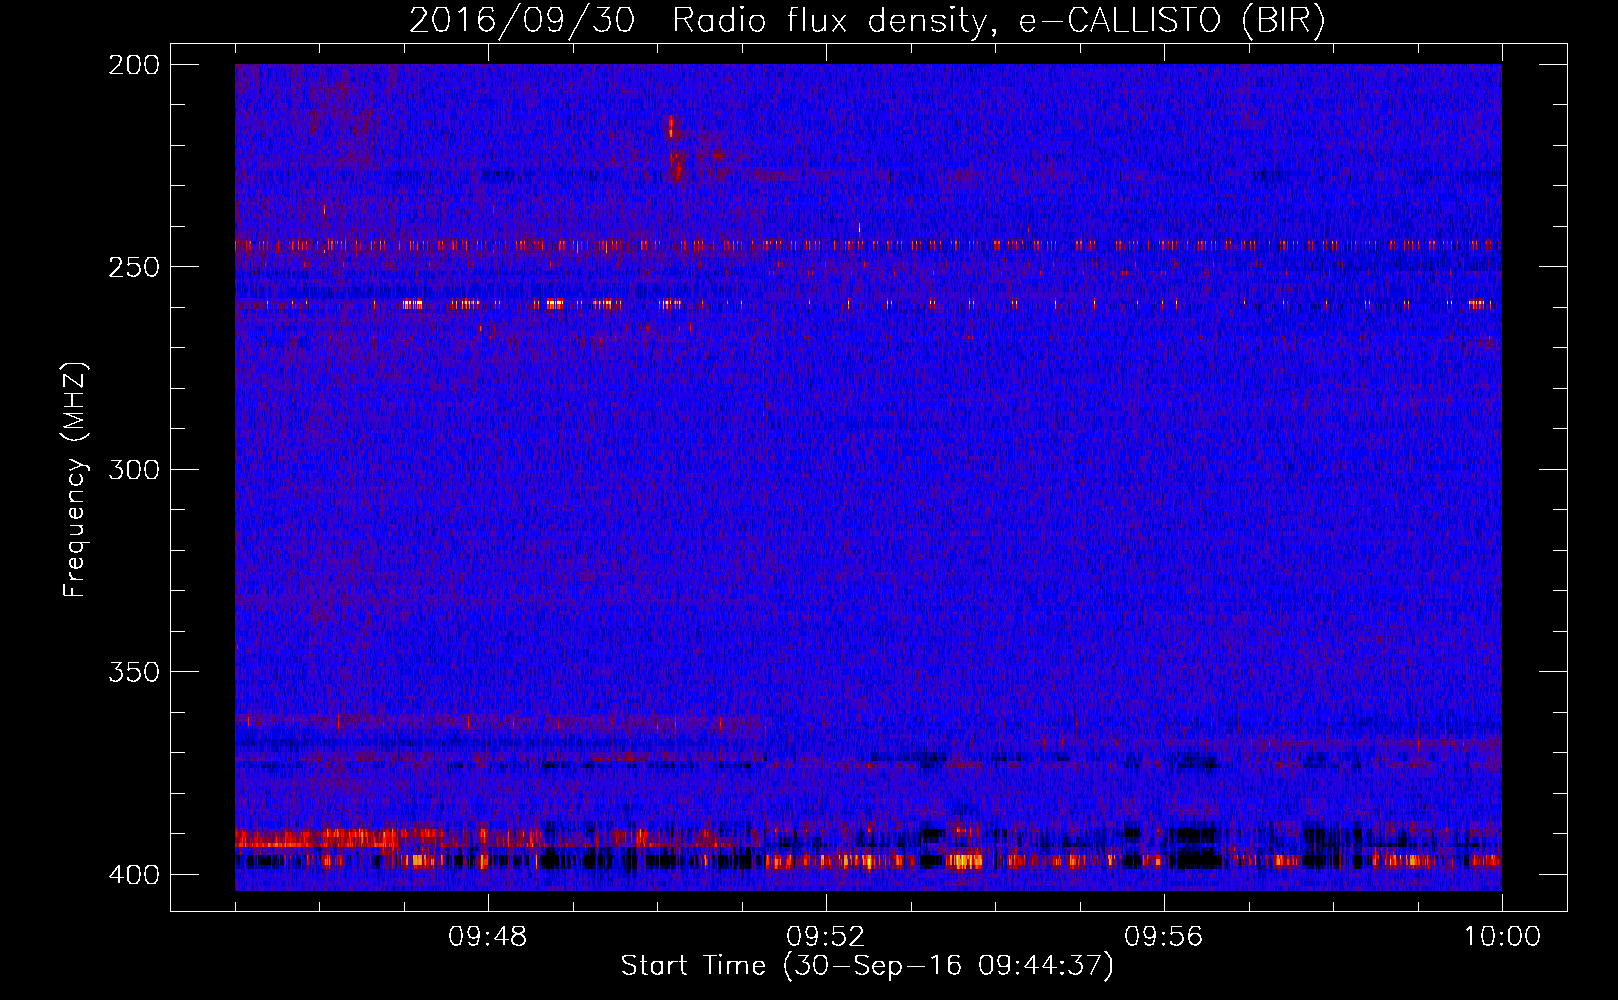This screenshot has width=1618, height=1000.
Task: Click the bright yellow emission near 397 MHz at 09:53:40
Action: click(964, 860)
